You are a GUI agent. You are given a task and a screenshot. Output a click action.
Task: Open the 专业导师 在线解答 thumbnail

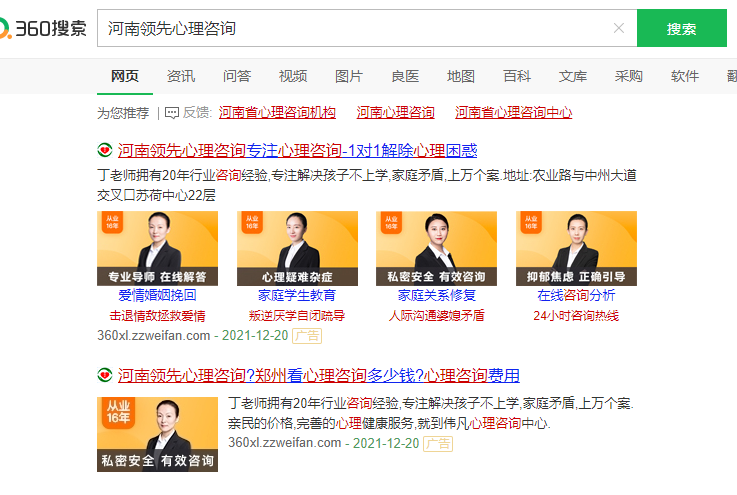click(x=157, y=248)
